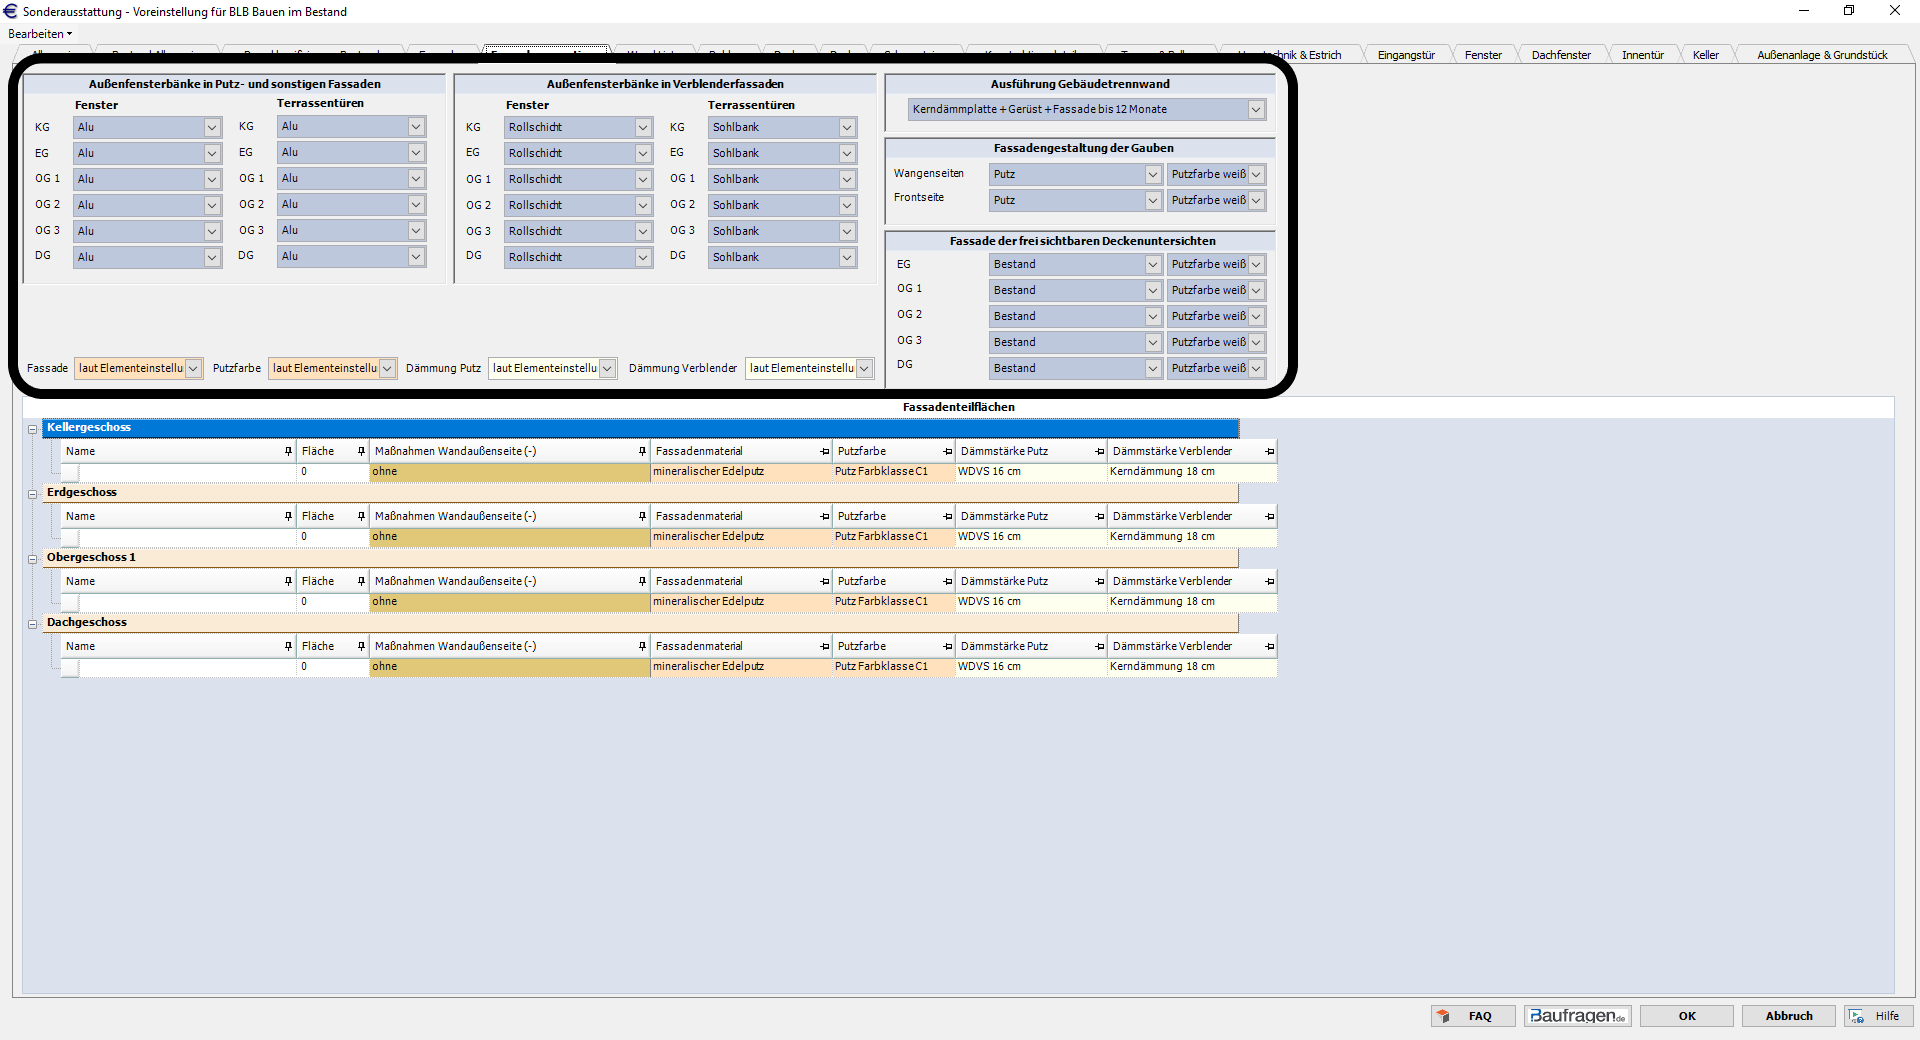Viewport: 1920px width, 1040px height.
Task: Switch to the Dachfenster tab
Action: coord(1560,55)
